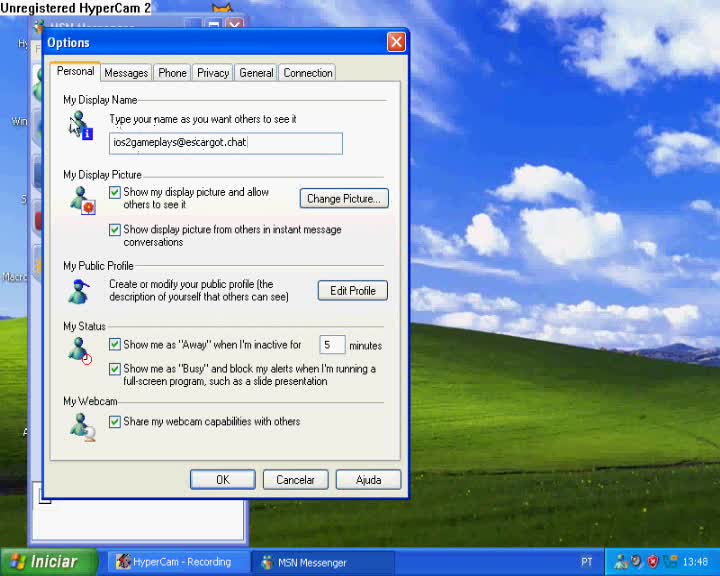This screenshot has height=576, width=720.
Task: Click the My Display Name icon
Action: pyautogui.click(x=81, y=125)
